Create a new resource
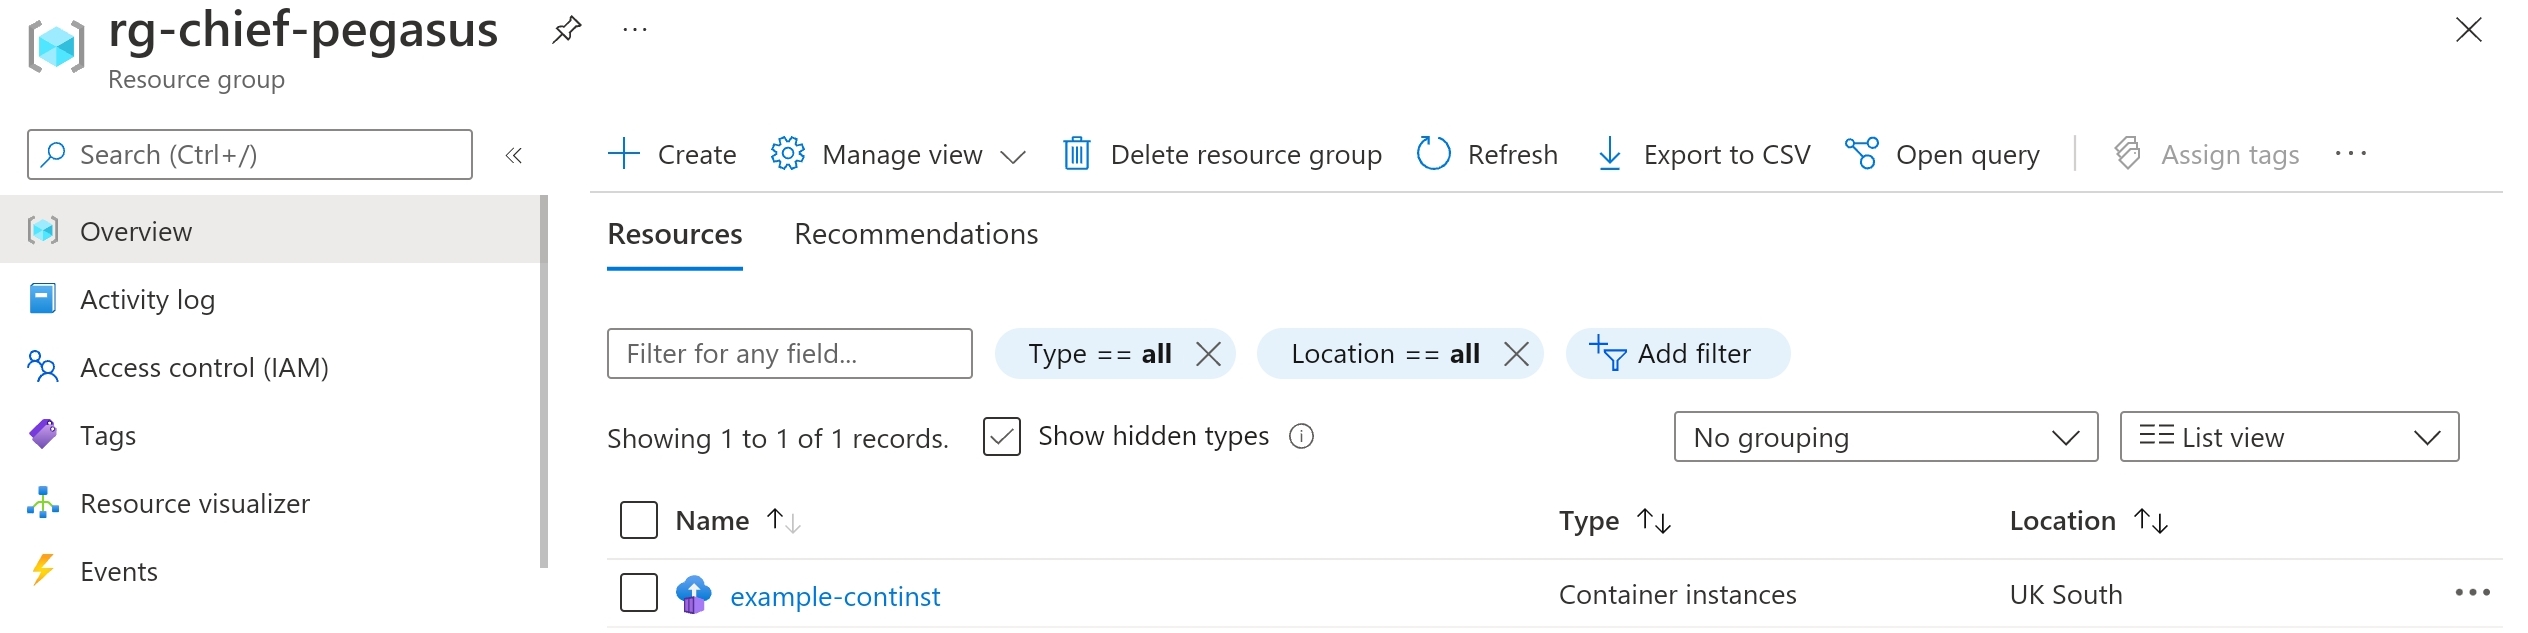 pyautogui.click(x=672, y=155)
